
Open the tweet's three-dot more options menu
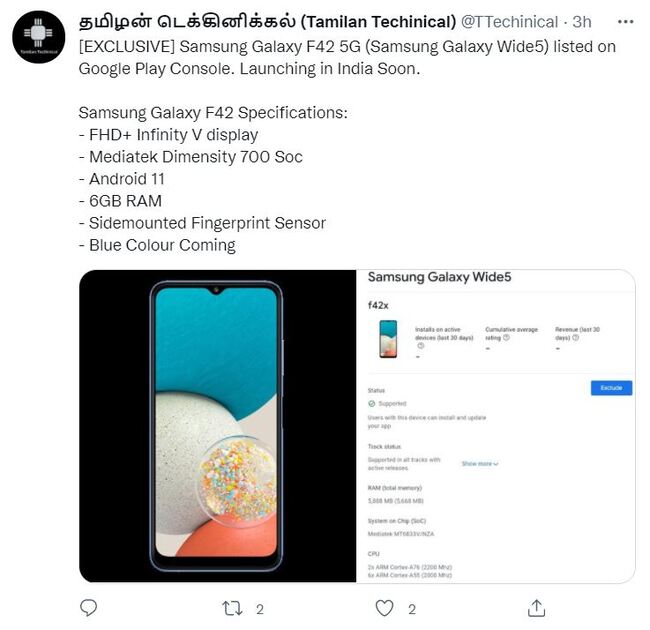[x=625, y=22]
